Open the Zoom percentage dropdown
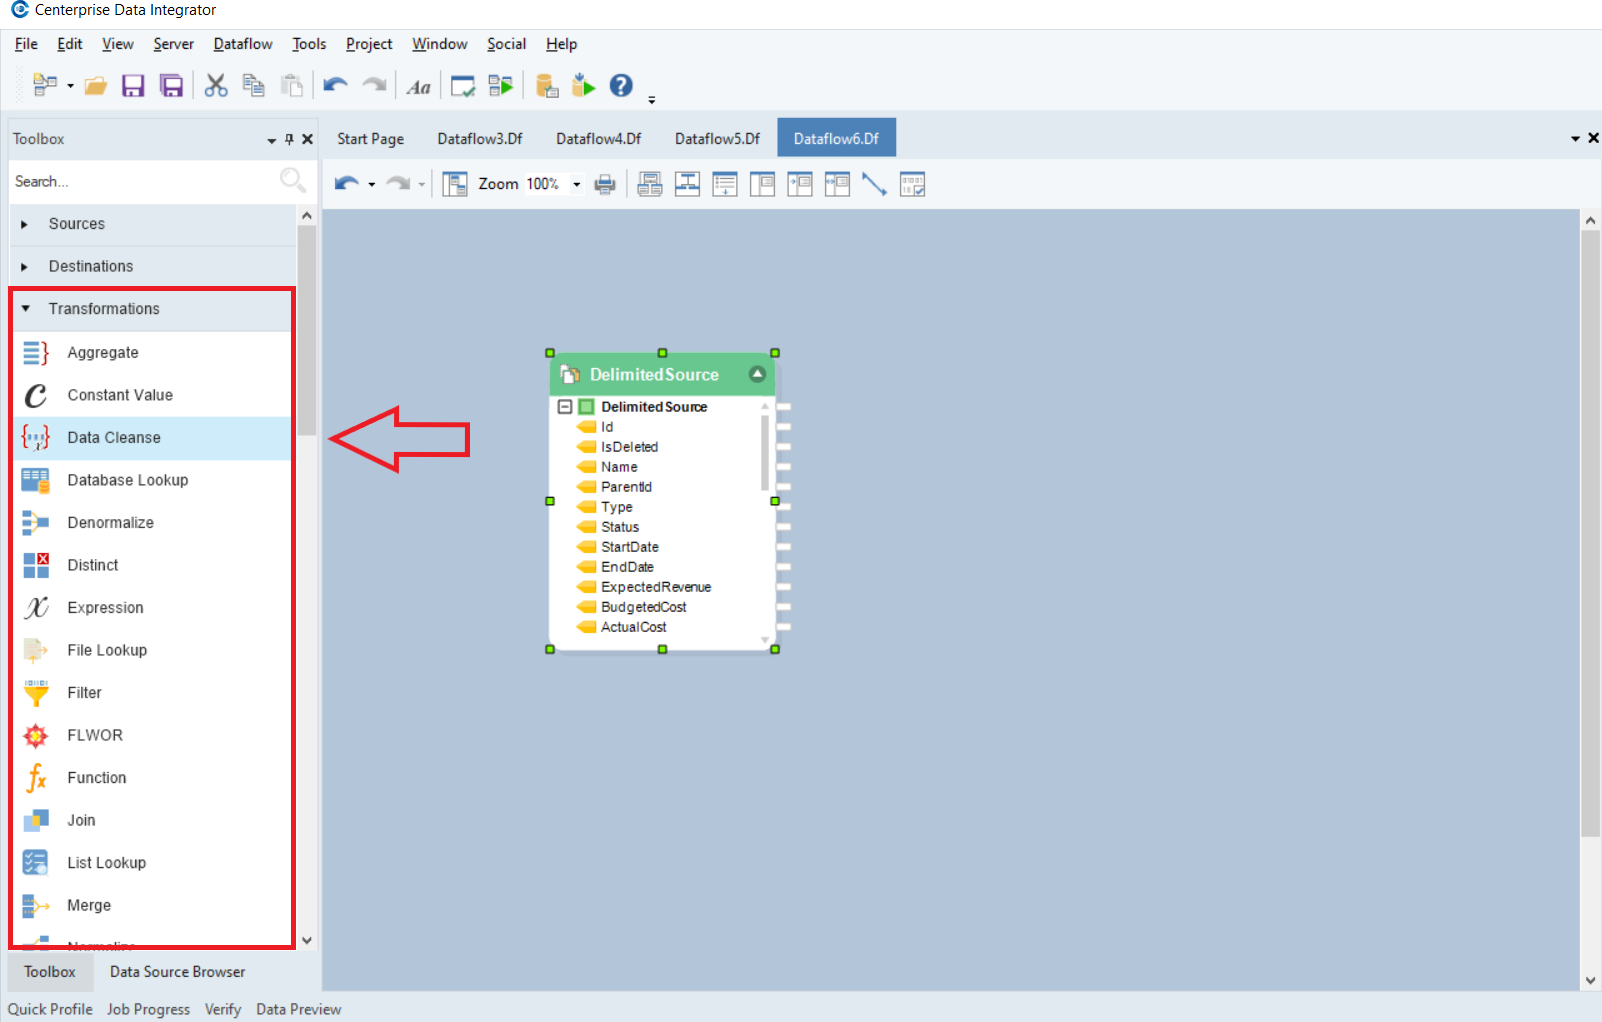This screenshot has height=1022, width=1602. click(x=576, y=184)
